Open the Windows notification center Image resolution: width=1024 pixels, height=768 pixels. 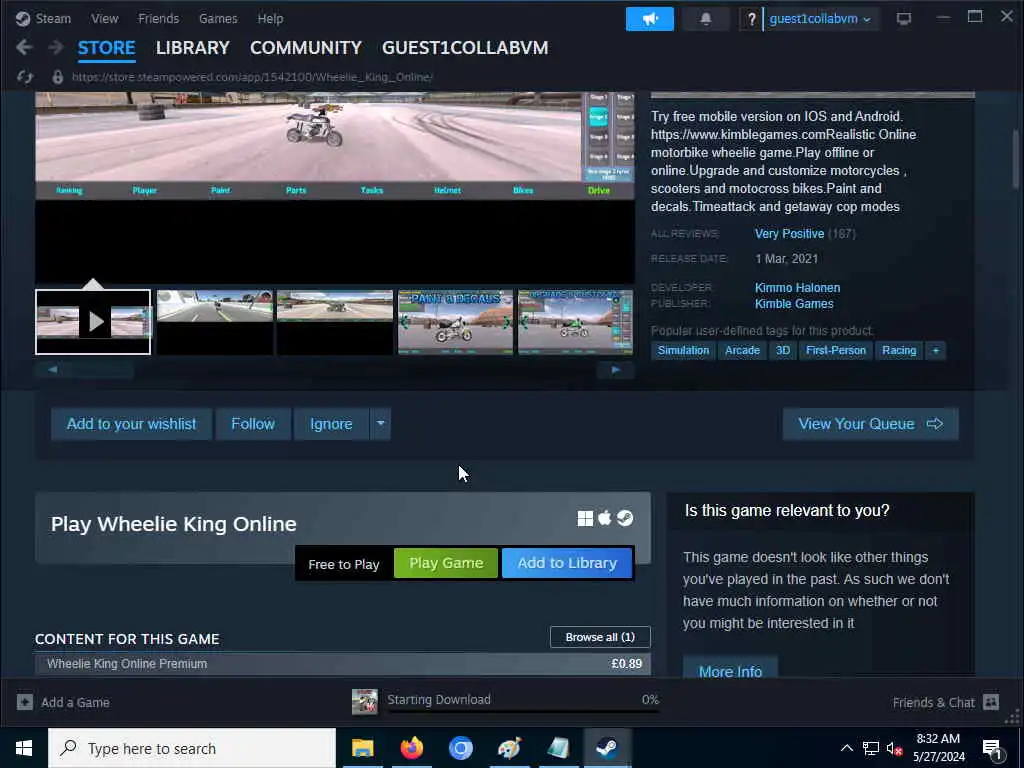(993, 749)
